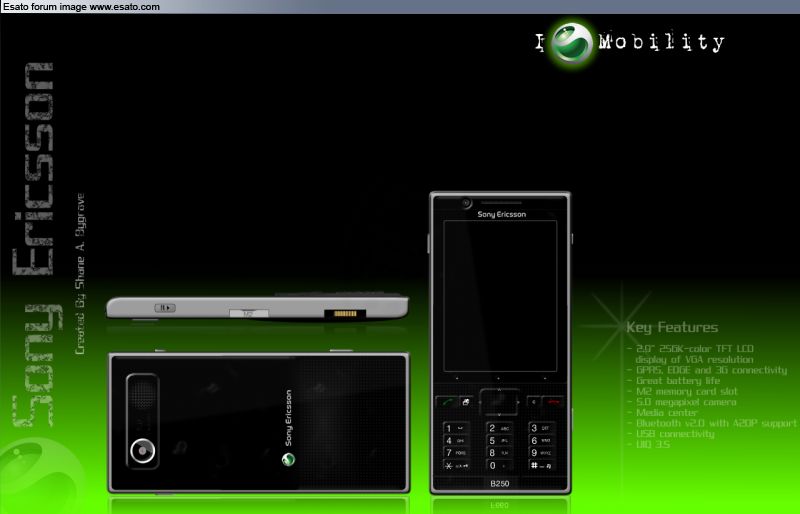Tap the 3 DEF key on the keypad
The width and height of the screenshot is (800, 514).
(x=542, y=428)
